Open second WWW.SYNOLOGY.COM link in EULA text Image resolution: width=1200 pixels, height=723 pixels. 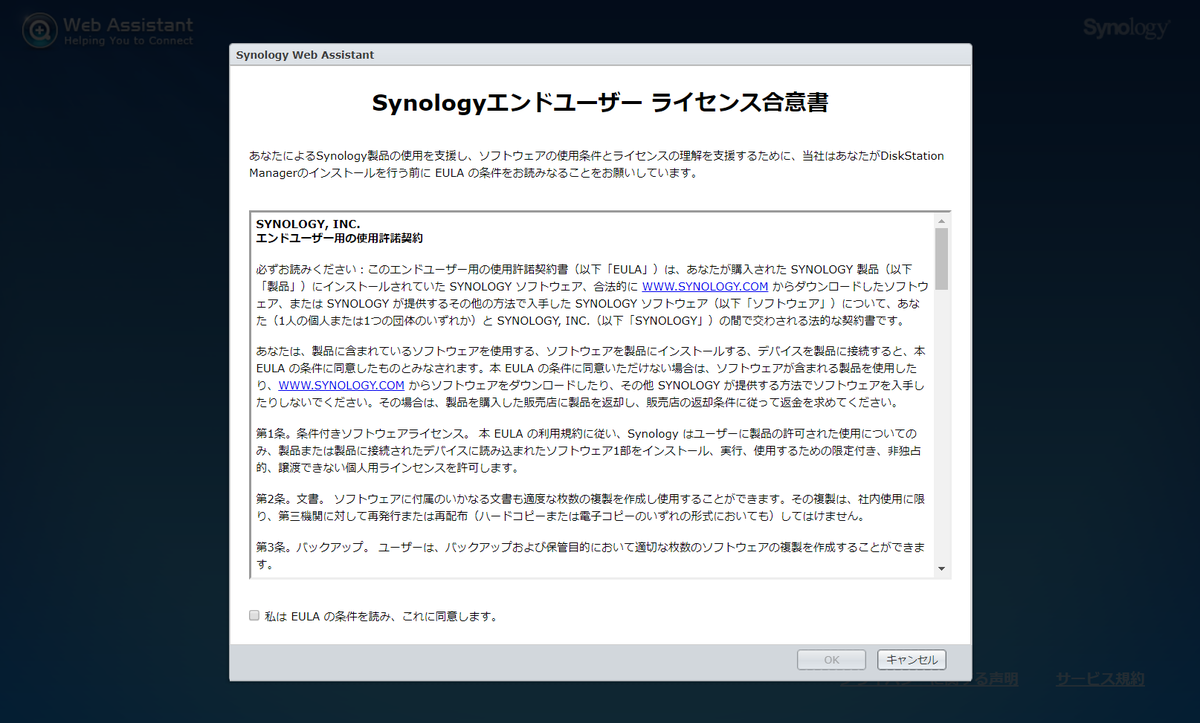coord(341,385)
